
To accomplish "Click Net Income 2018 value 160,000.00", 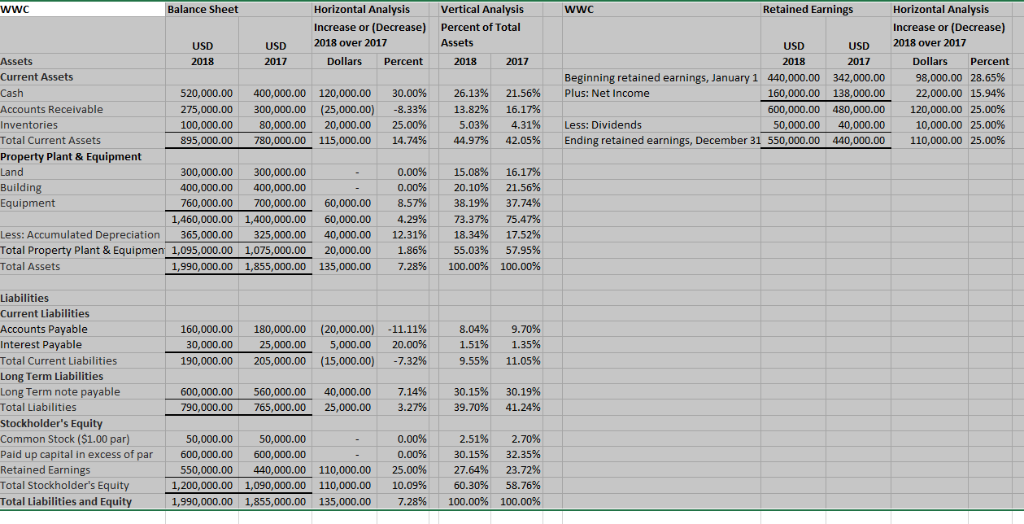I will tap(793, 93).
